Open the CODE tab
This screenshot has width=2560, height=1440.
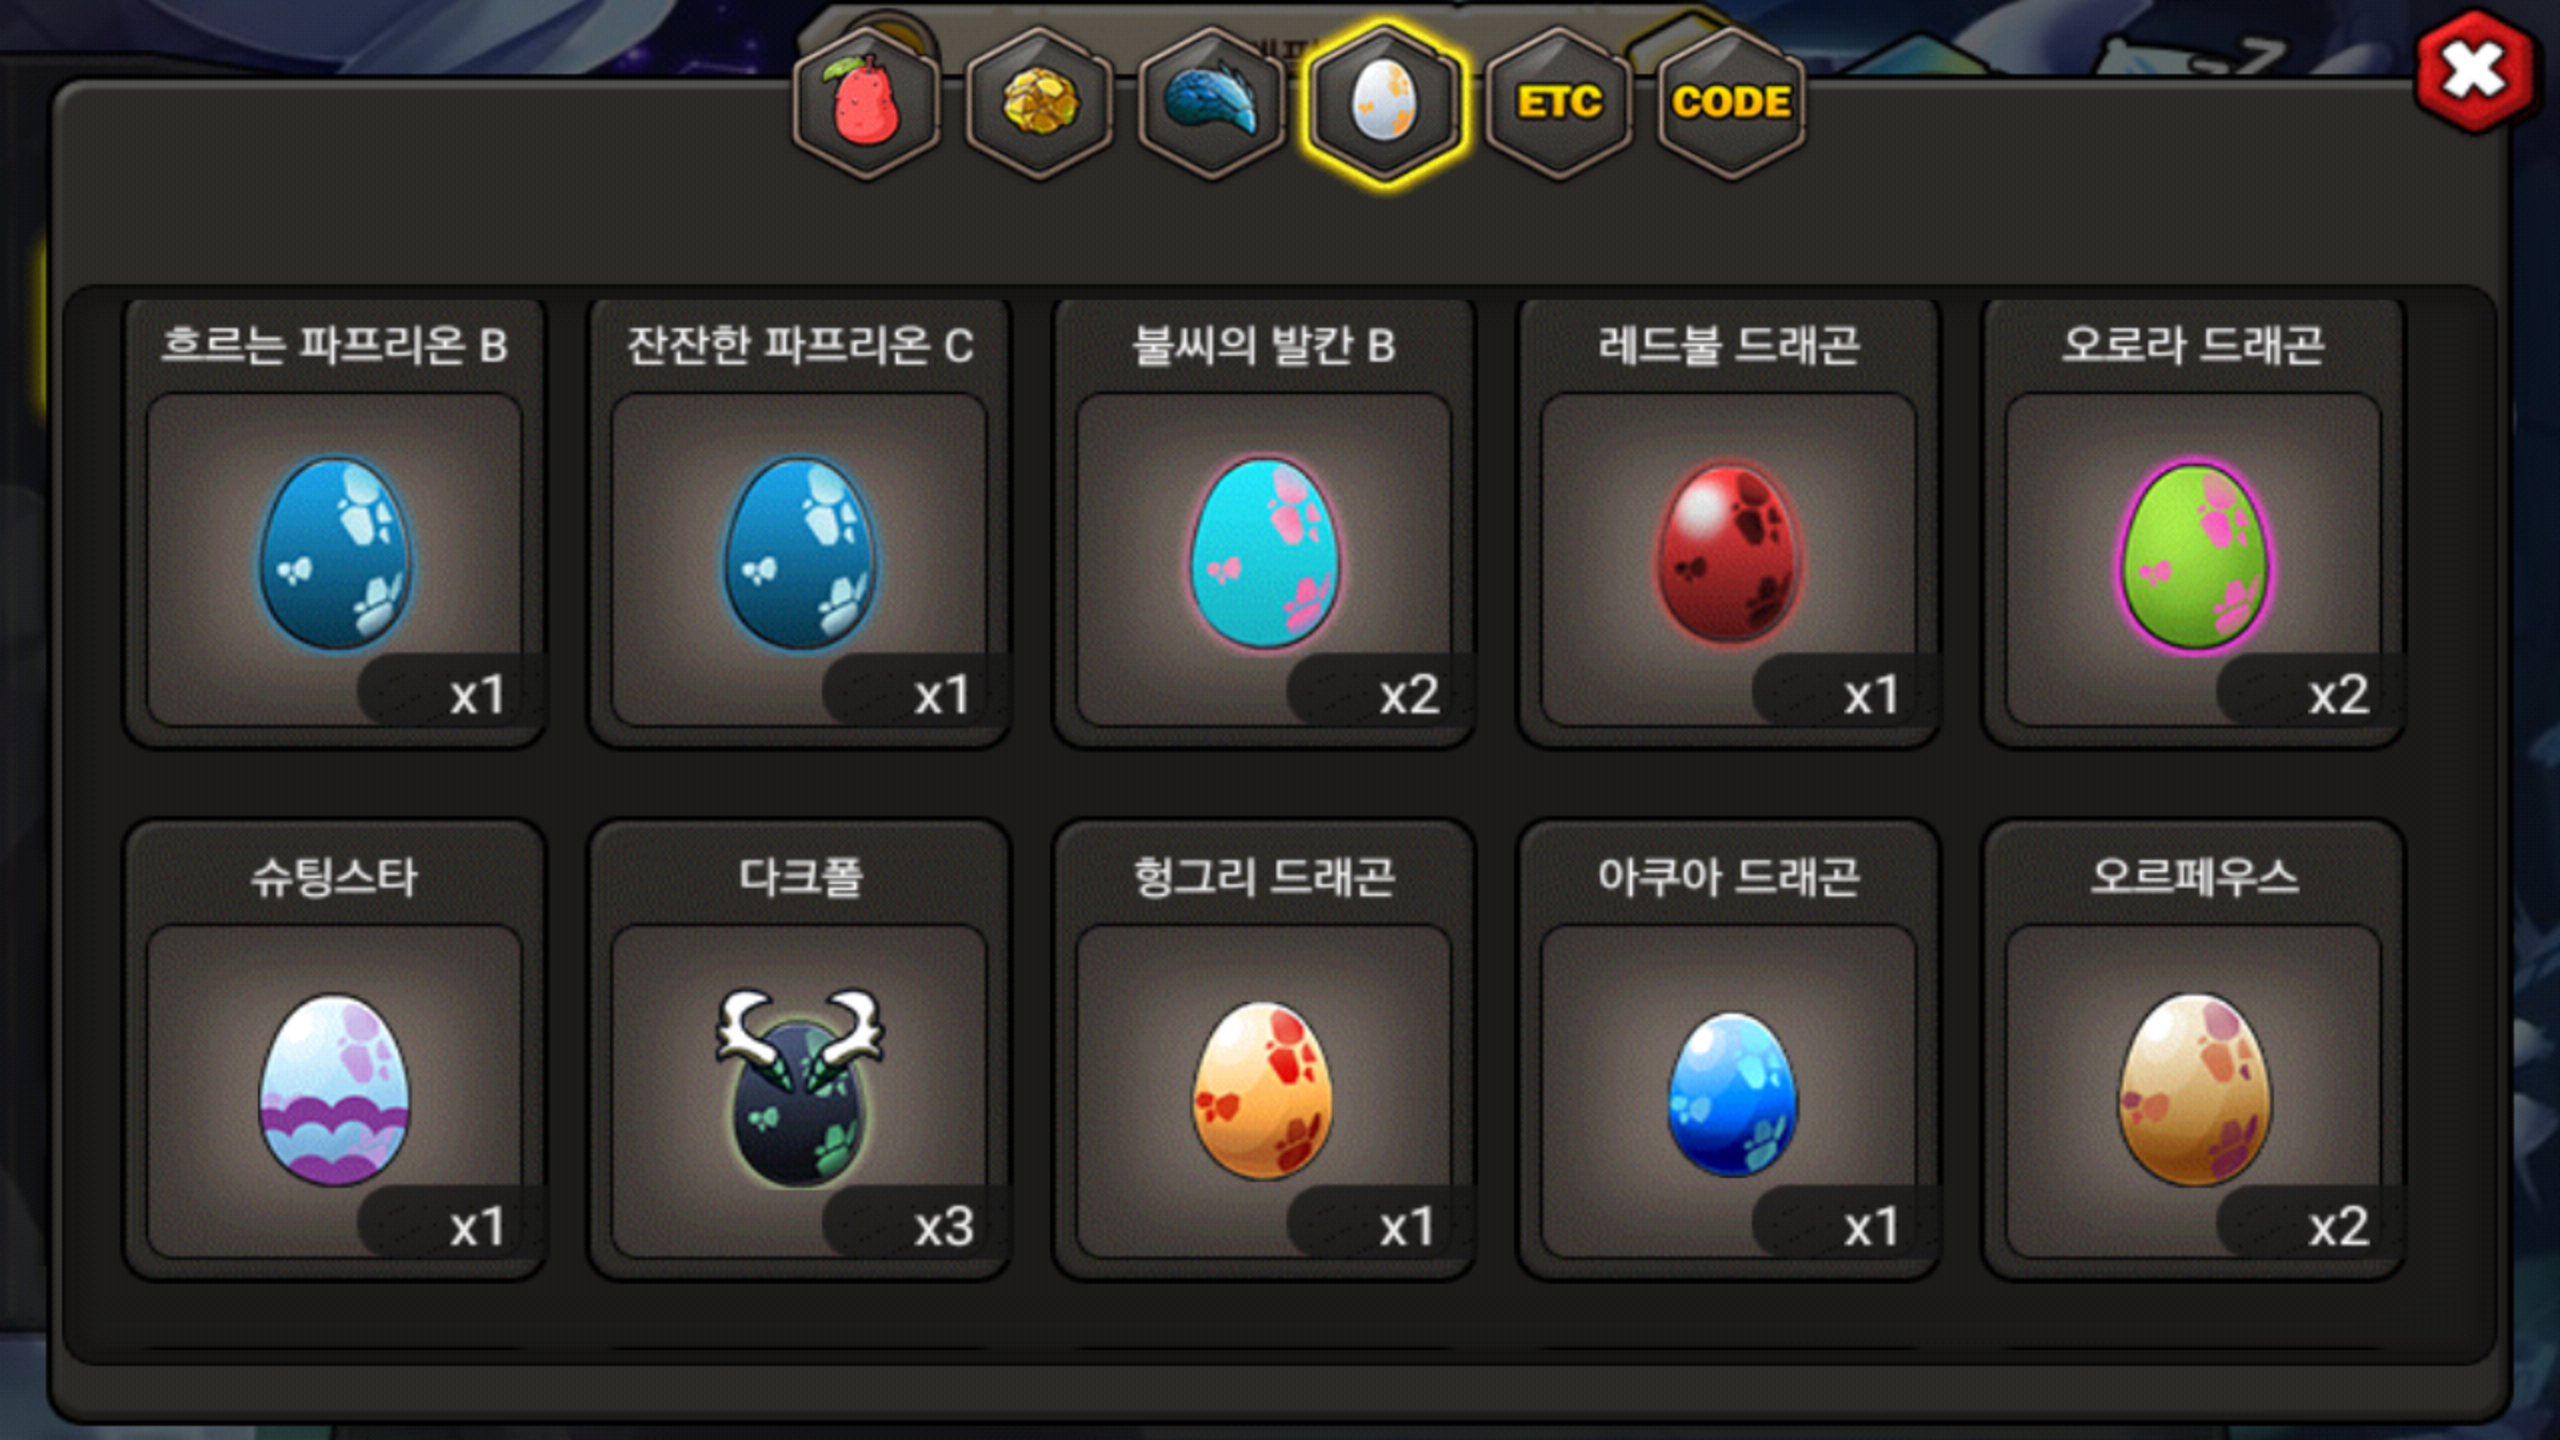[1731, 103]
